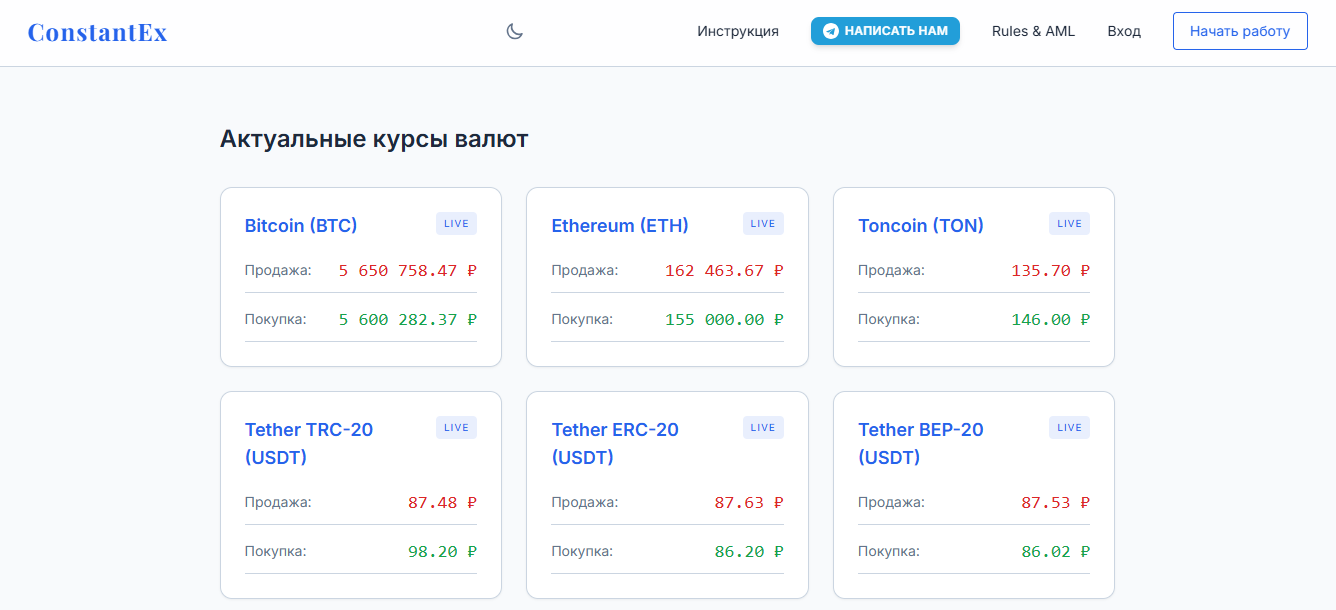1336x610 pixels.
Task: Open the ConstantEx logo home link
Action: click(x=97, y=32)
